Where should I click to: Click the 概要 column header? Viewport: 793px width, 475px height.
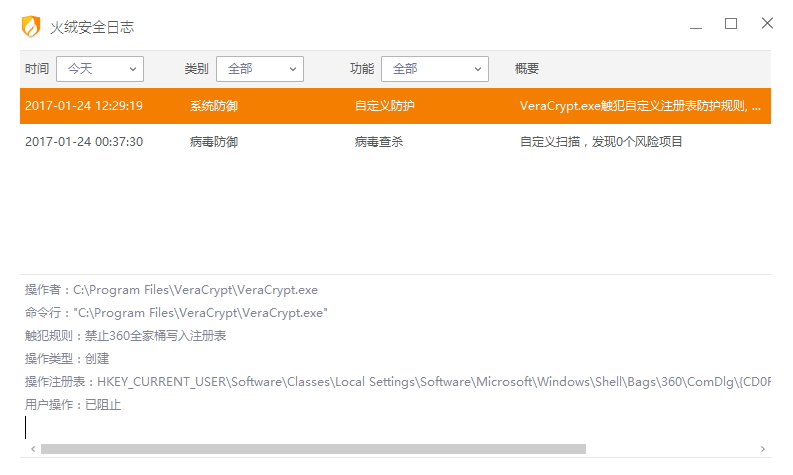pos(527,69)
